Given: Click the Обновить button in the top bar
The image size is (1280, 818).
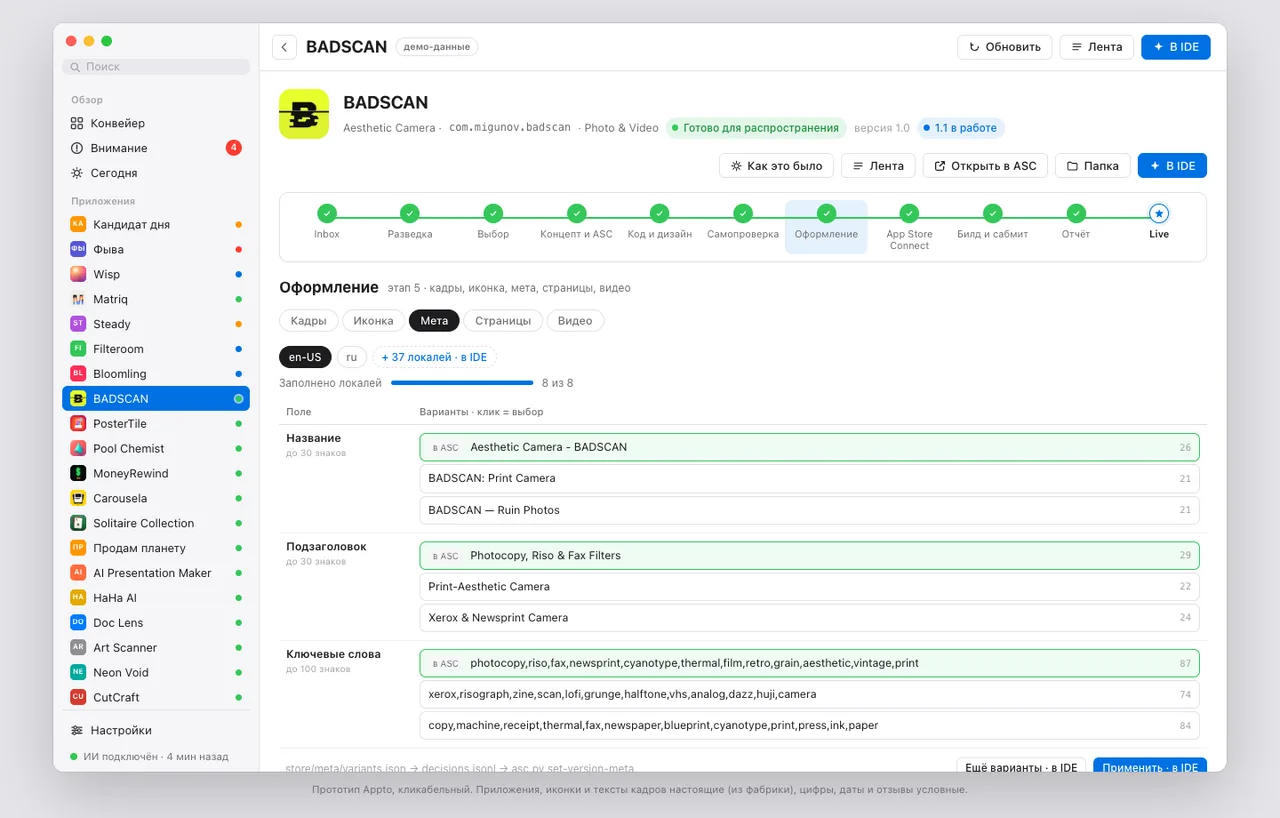Looking at the screenshot, I should pyautogui.click(x=1005, y=47).
